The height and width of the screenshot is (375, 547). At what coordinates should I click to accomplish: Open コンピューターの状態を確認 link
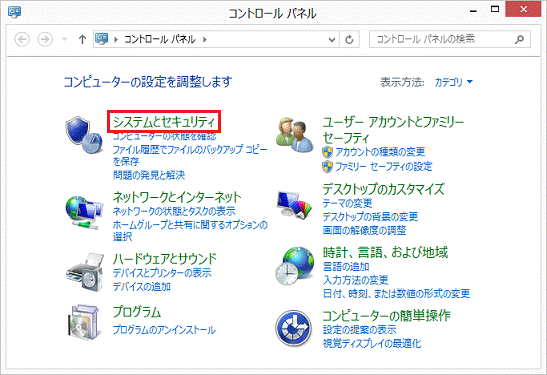click(x=164, y=136)
